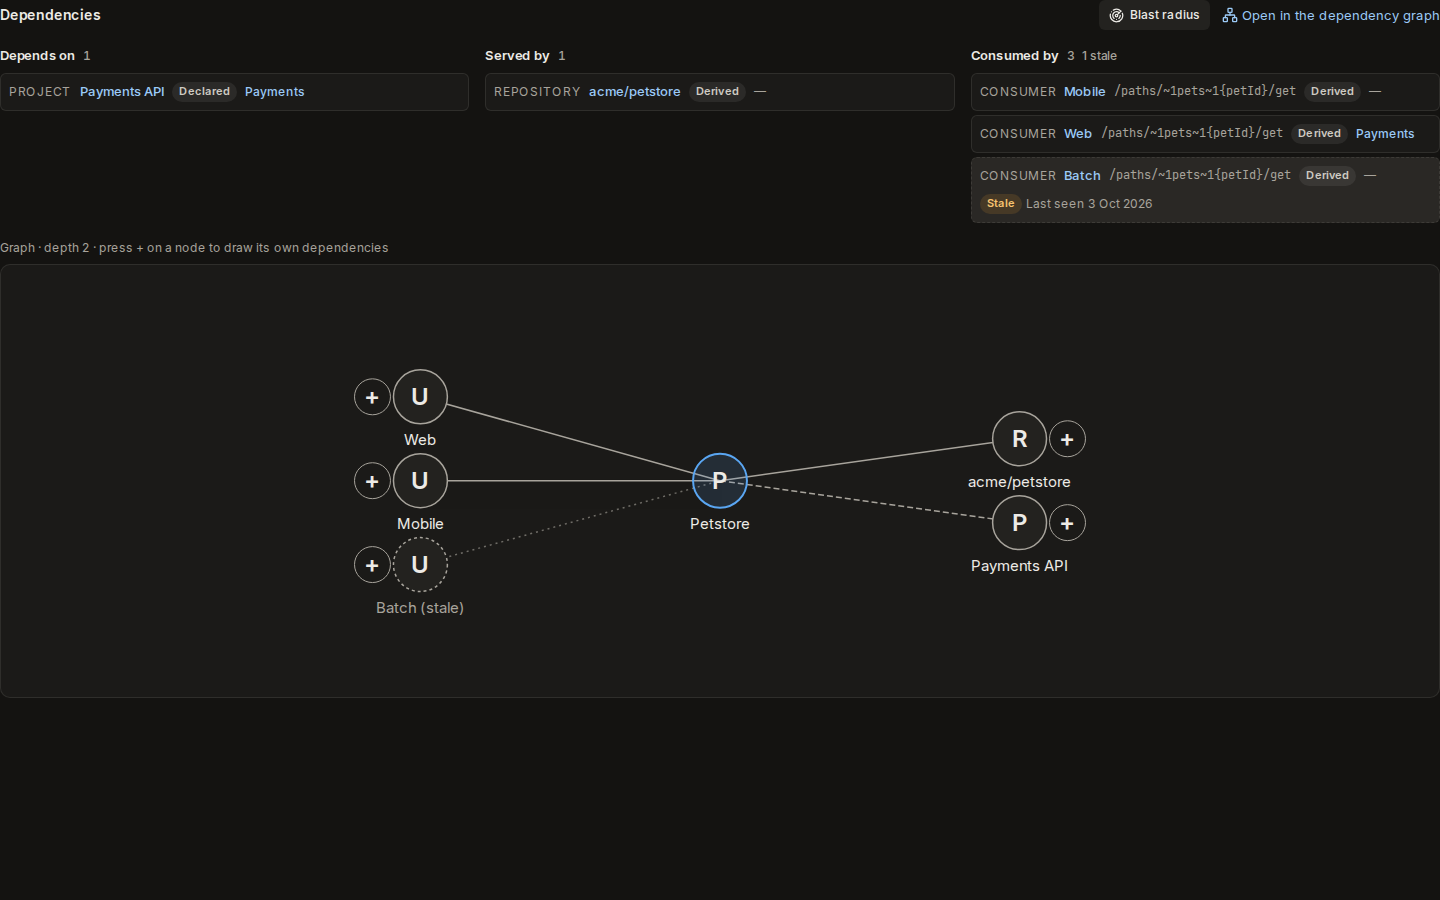The image size is (1440, 900).
Task: Open the acme/petstore repository link
Action: coord(634,92)
